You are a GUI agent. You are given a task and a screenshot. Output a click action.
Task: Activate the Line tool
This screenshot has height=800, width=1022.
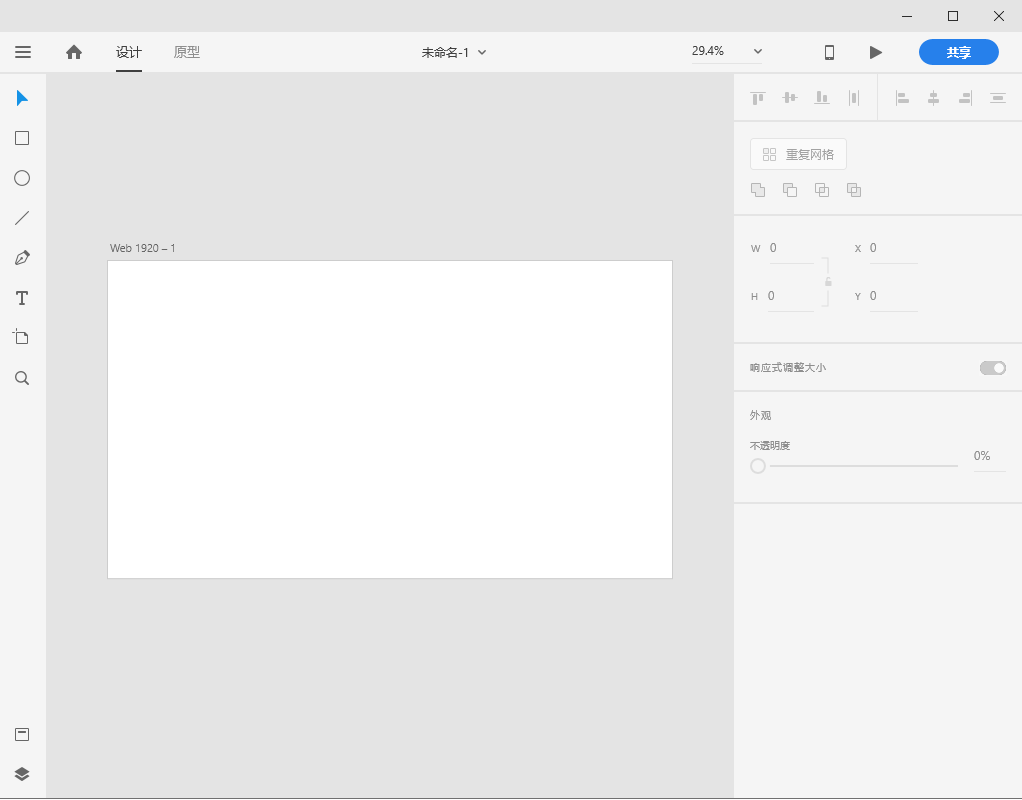(22, 218)
